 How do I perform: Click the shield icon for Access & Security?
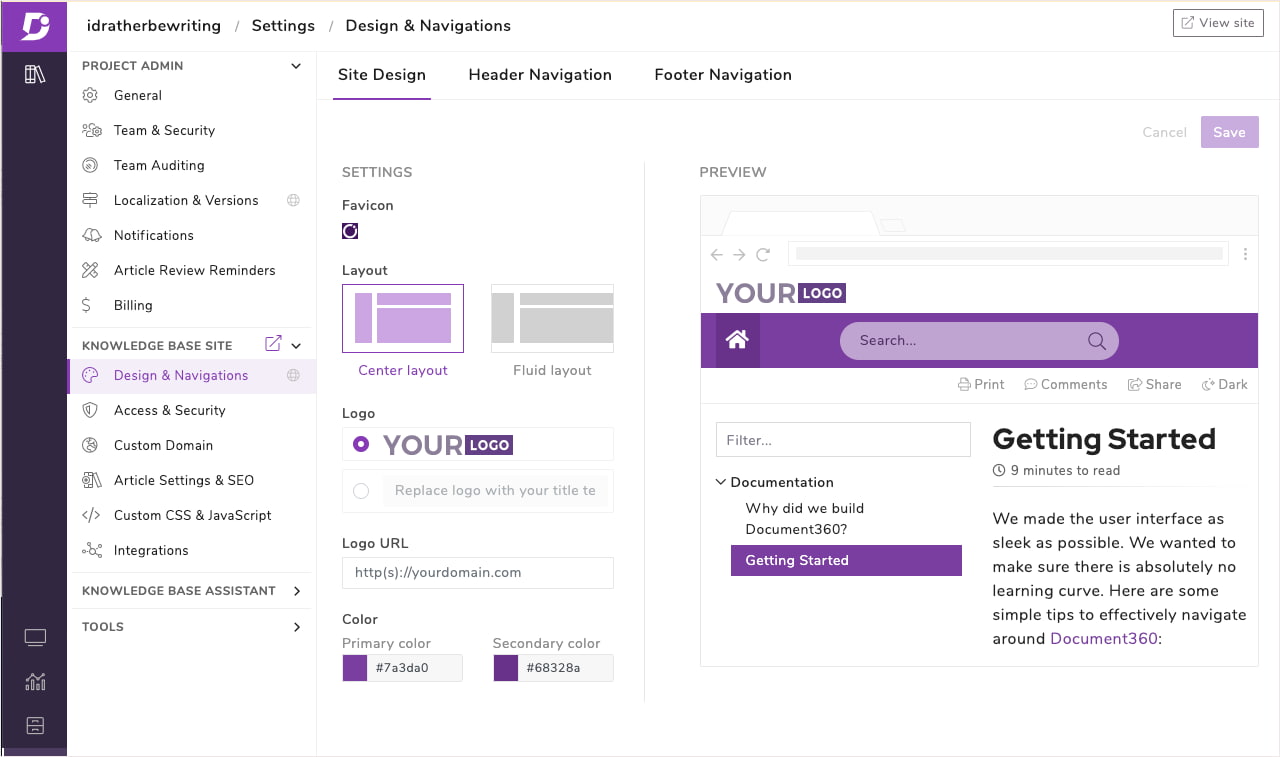tap(90, 410)
